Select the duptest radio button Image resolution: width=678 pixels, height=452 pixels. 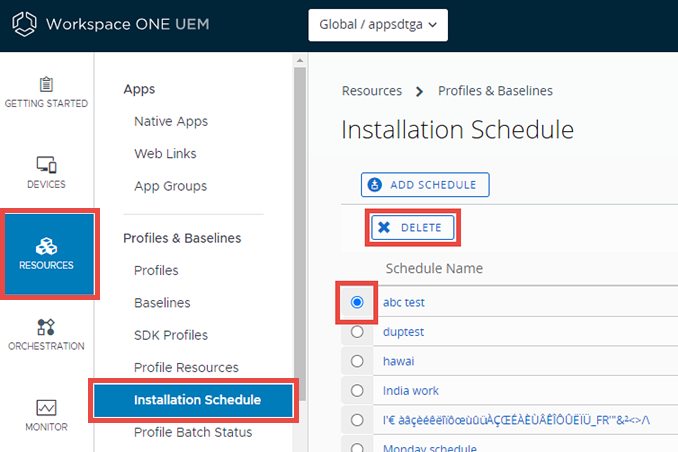(x=357, y=332)
